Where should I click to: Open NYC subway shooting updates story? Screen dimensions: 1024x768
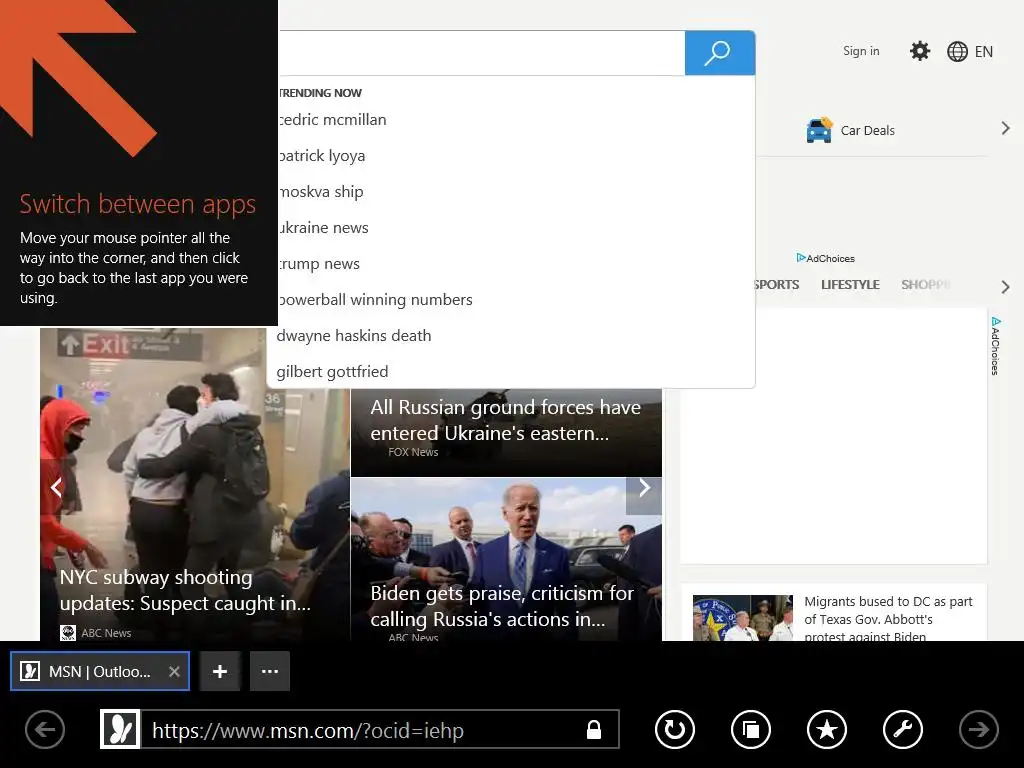tap(185, 590)
